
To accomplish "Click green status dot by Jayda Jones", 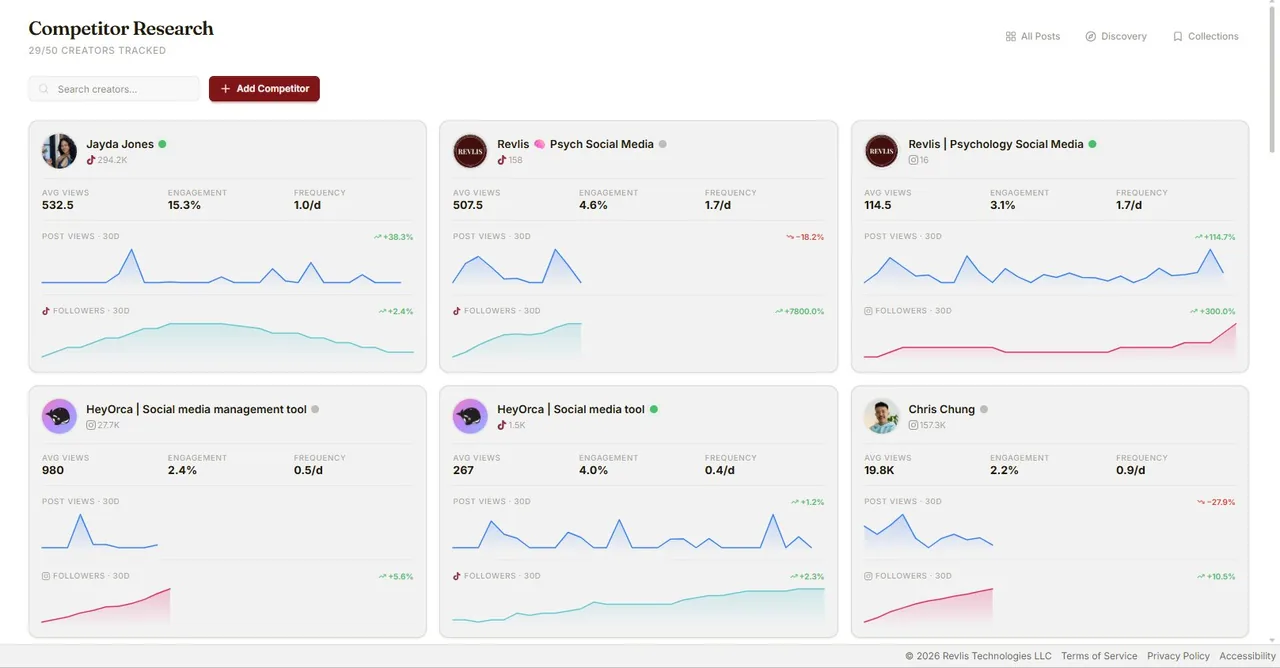I will tap(162, 144).
